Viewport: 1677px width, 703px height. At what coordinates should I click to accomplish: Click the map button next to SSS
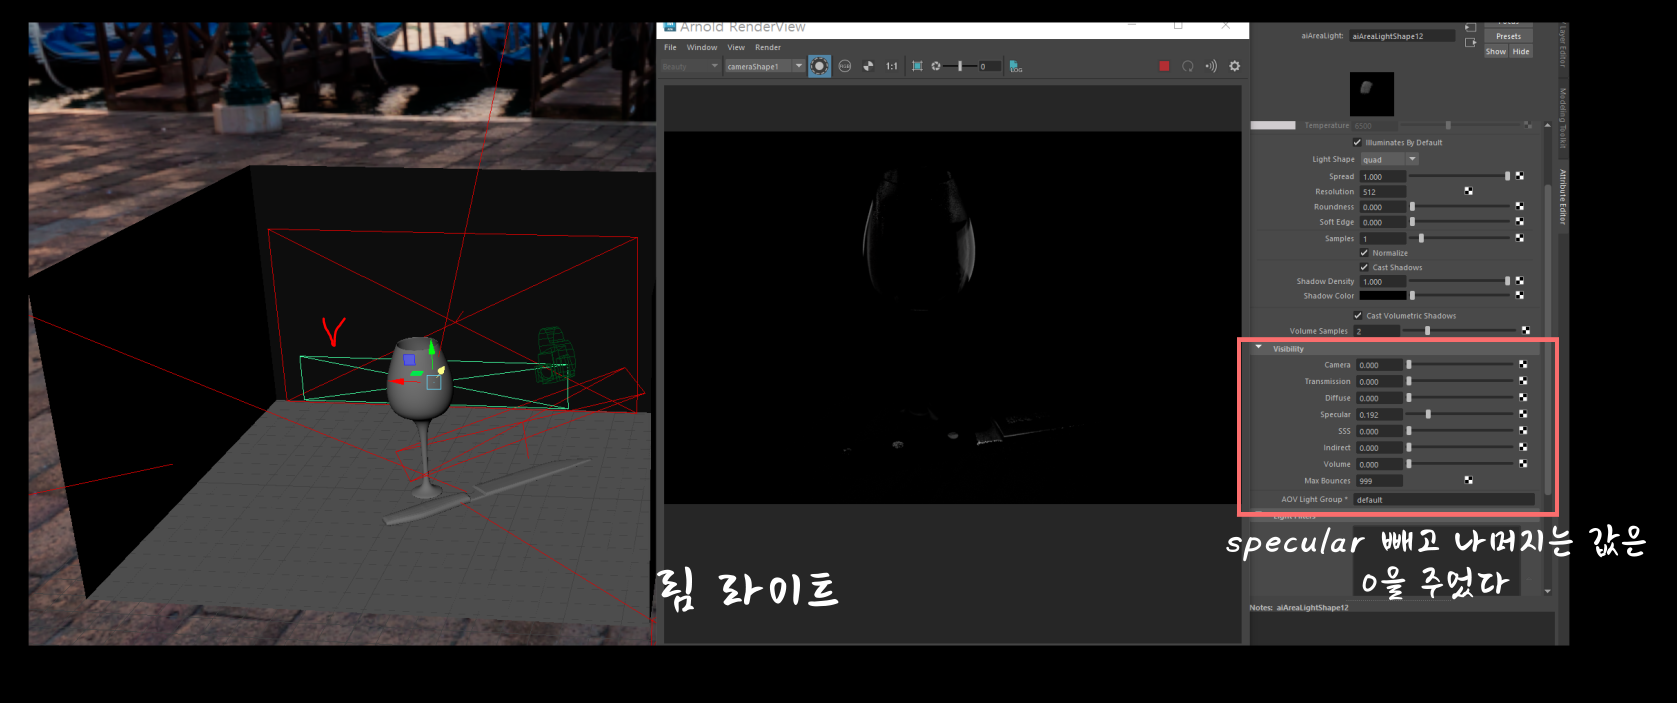pyautogui.click(x=1523, y=431)
